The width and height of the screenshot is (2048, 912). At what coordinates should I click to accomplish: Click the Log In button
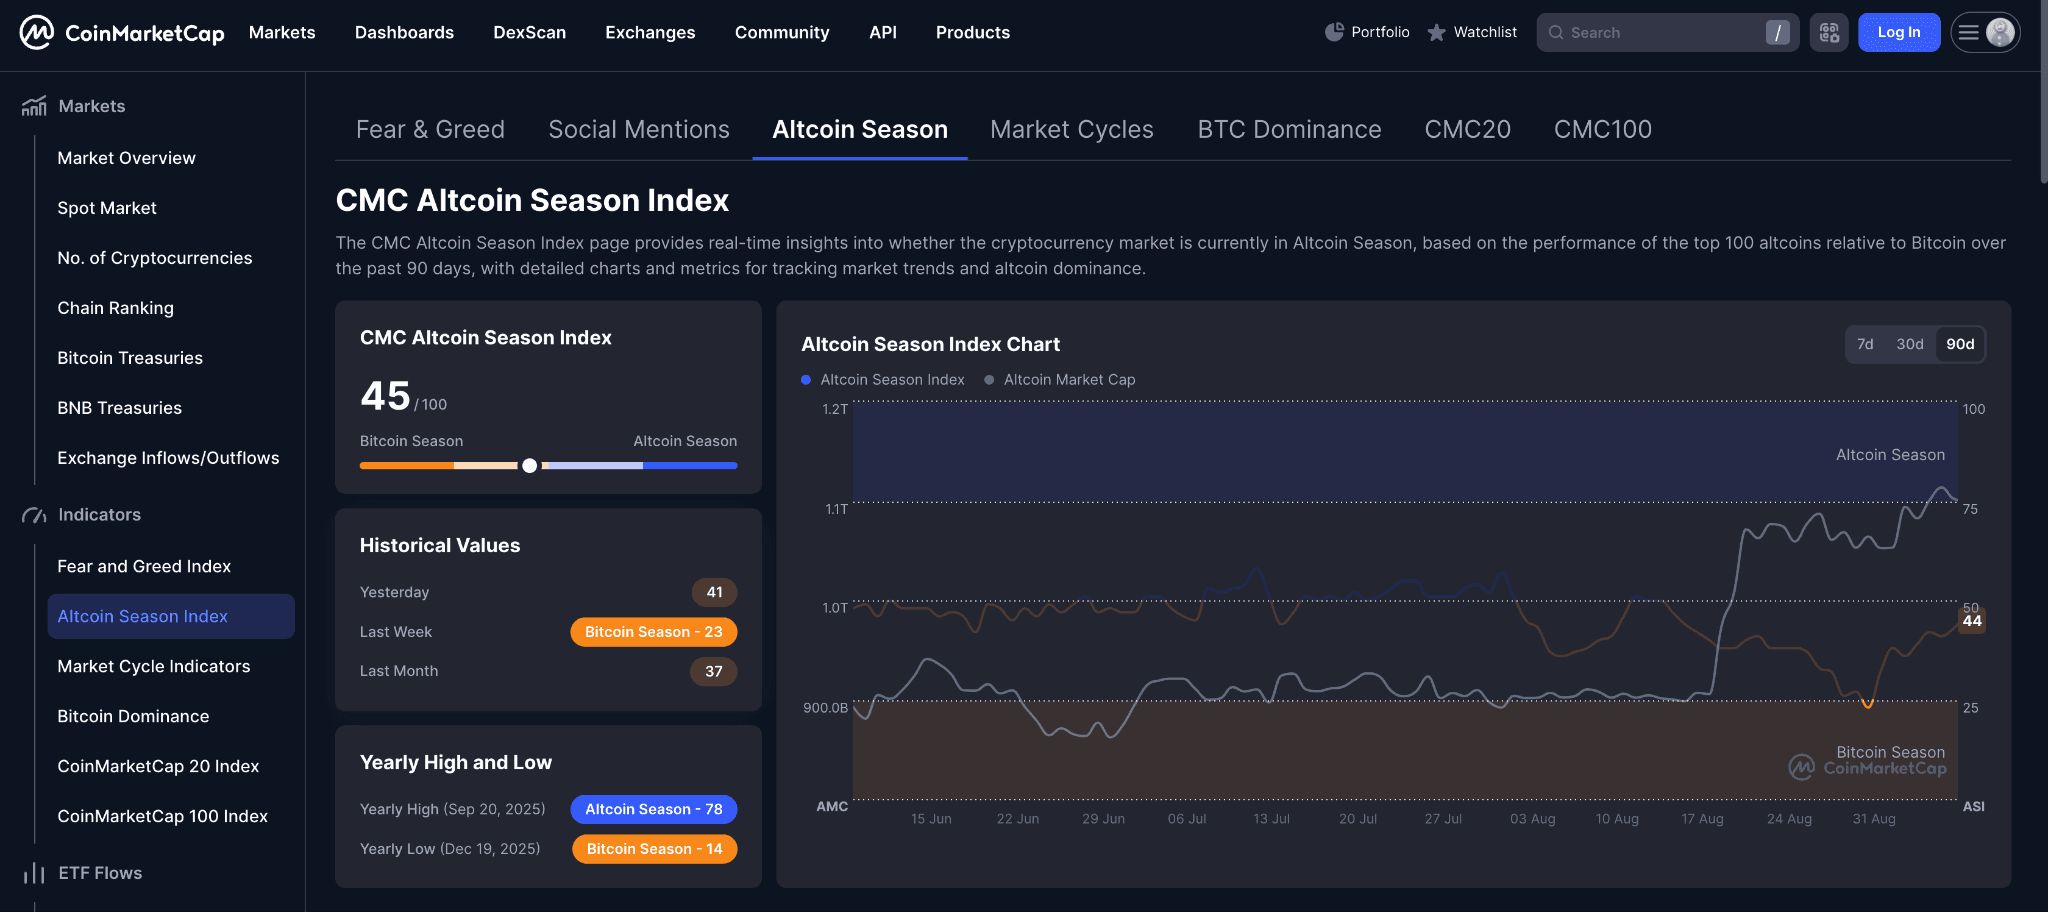[1899, 32]
